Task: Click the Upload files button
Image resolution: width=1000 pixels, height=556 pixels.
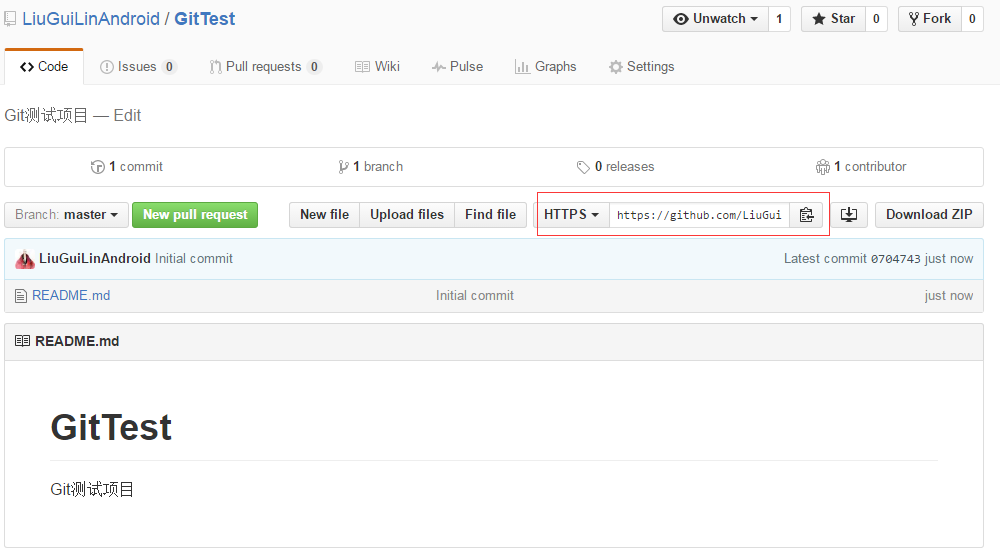Action: pyautogui.click(x=407, y=215)
